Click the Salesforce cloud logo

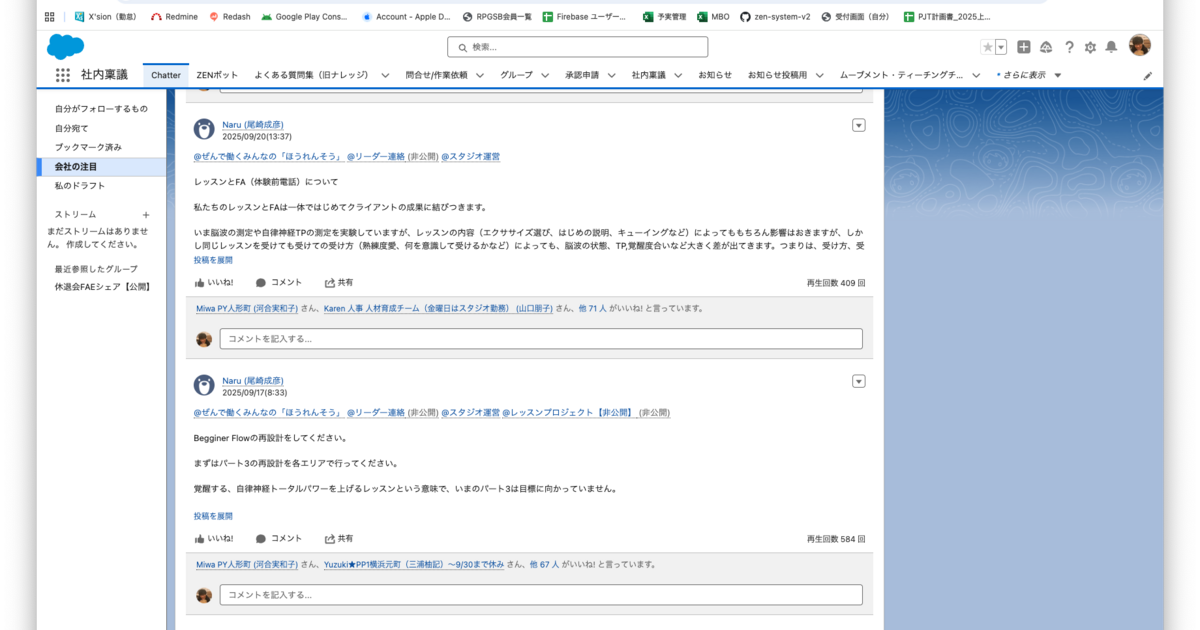click(x=65, y=46)
